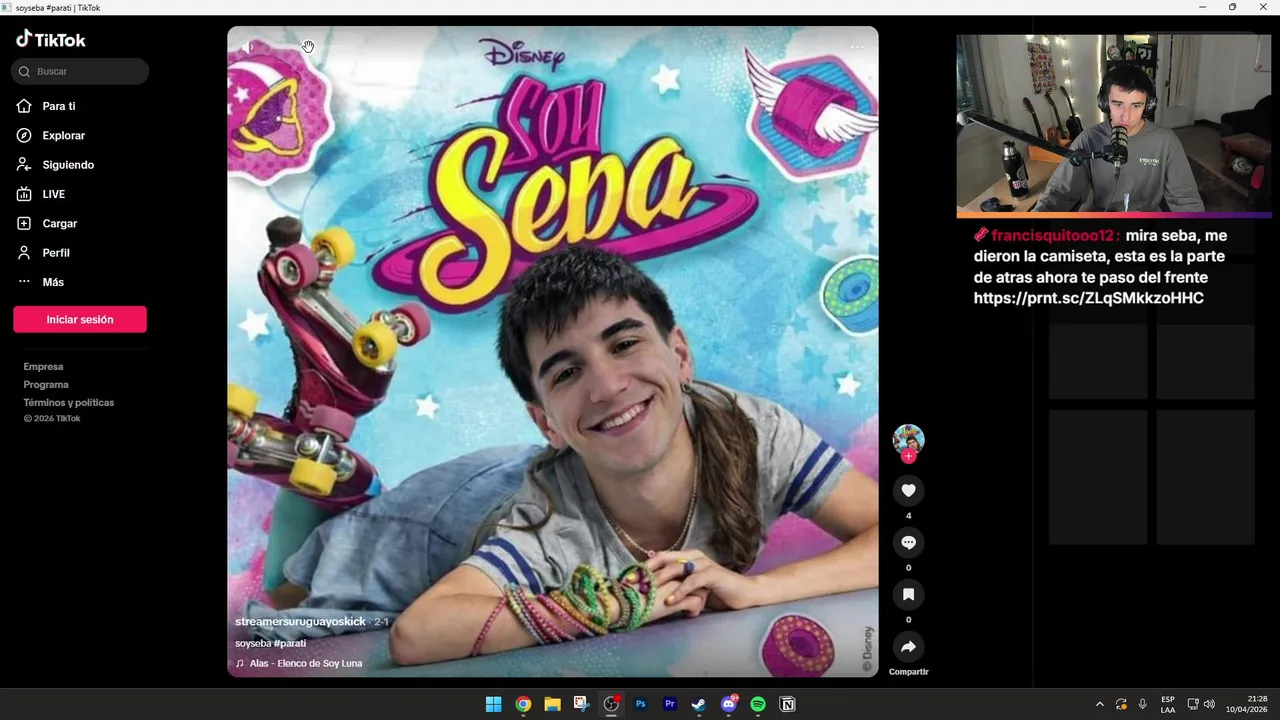Click the Compartir share arrow icon

908,647
